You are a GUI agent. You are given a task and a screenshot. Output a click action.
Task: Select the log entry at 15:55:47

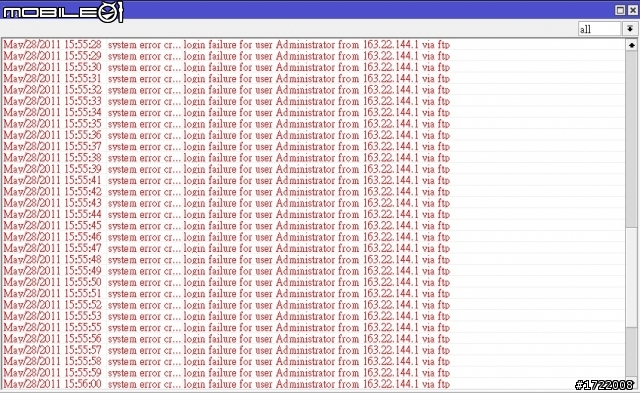tap(313, 249)
